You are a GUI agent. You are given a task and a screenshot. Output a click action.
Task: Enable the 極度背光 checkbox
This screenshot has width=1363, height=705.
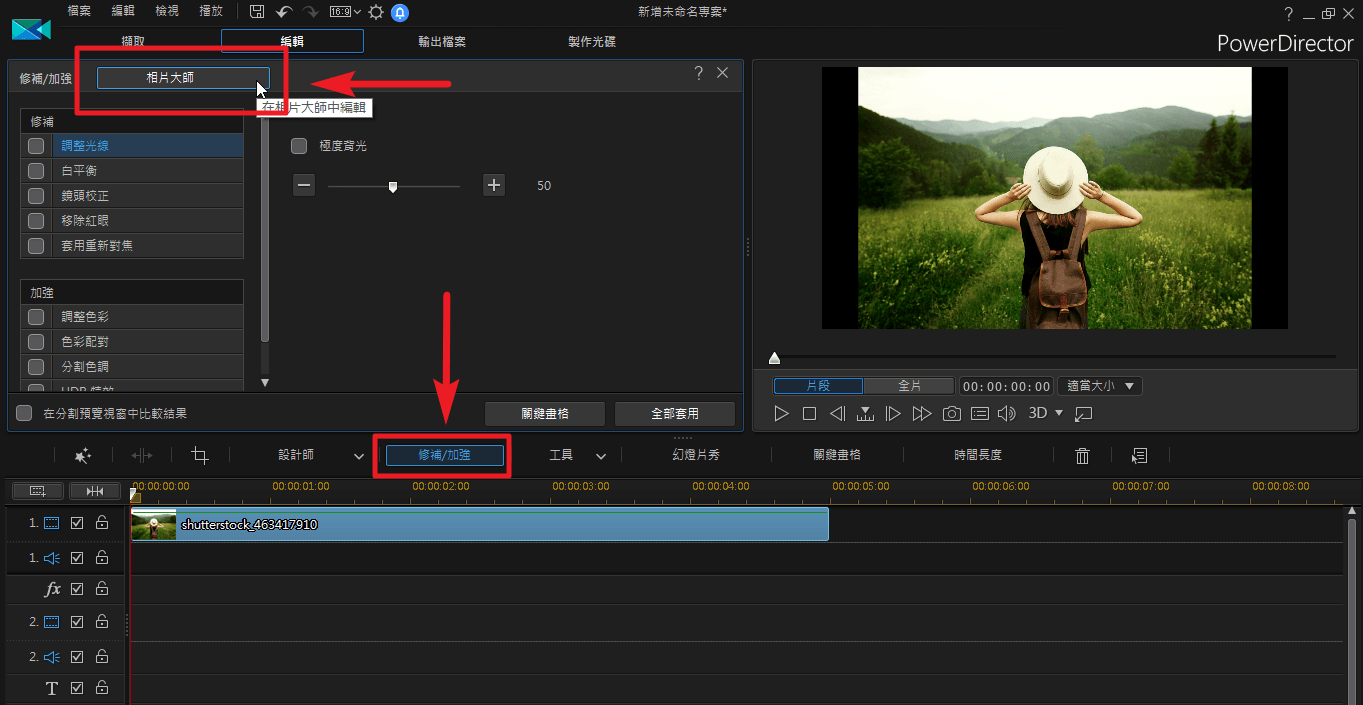(x=298, y=146)
